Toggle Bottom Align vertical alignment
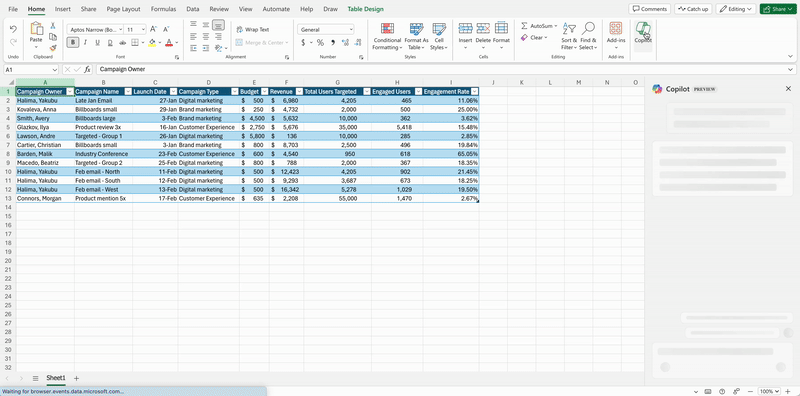This screenshot has height=396, width=800. 218,24
